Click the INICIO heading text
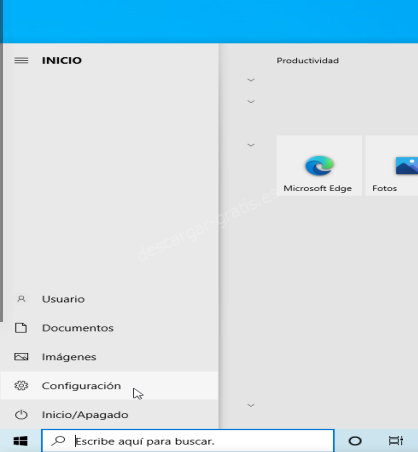 (62, 60)
